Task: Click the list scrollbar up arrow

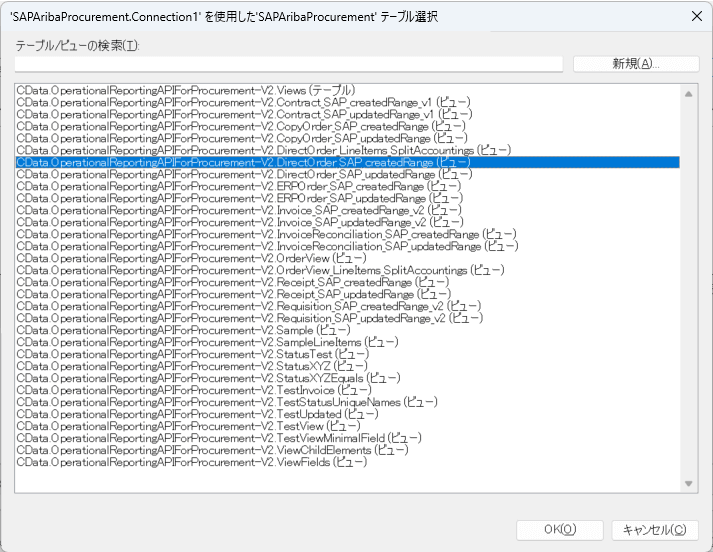Action: (688, 94)
